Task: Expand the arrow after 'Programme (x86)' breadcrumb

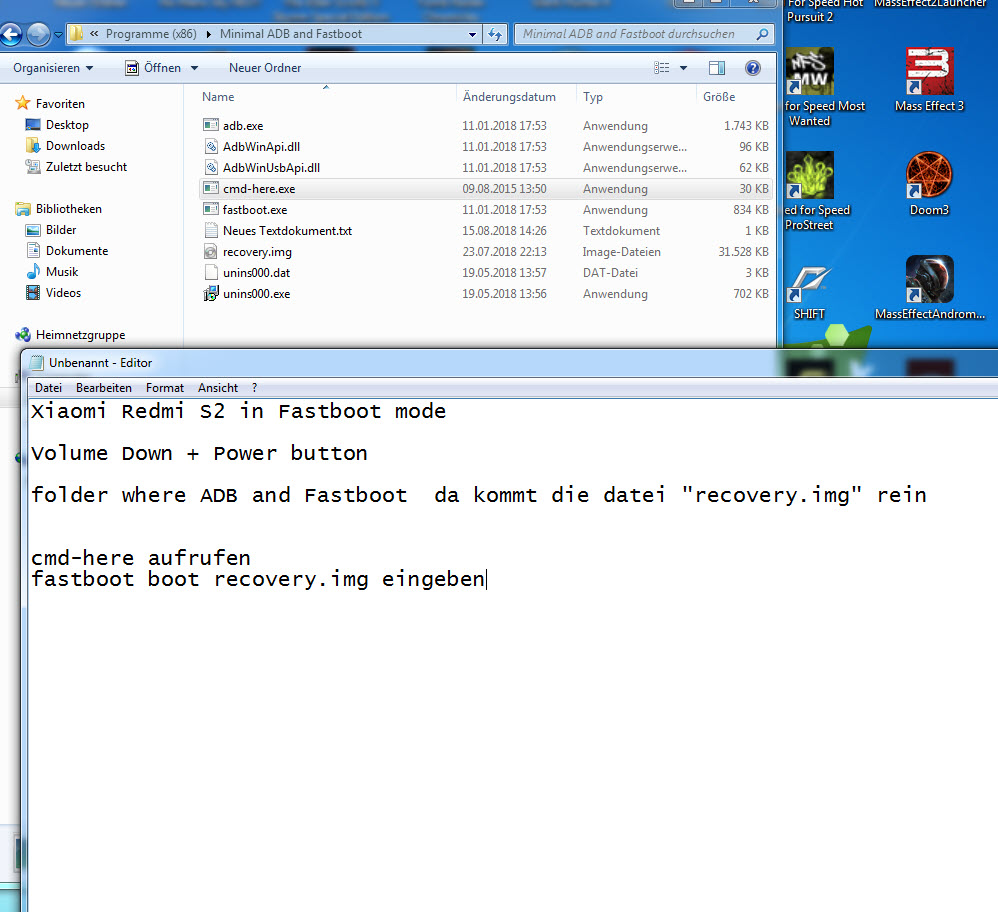Action: 208,34
